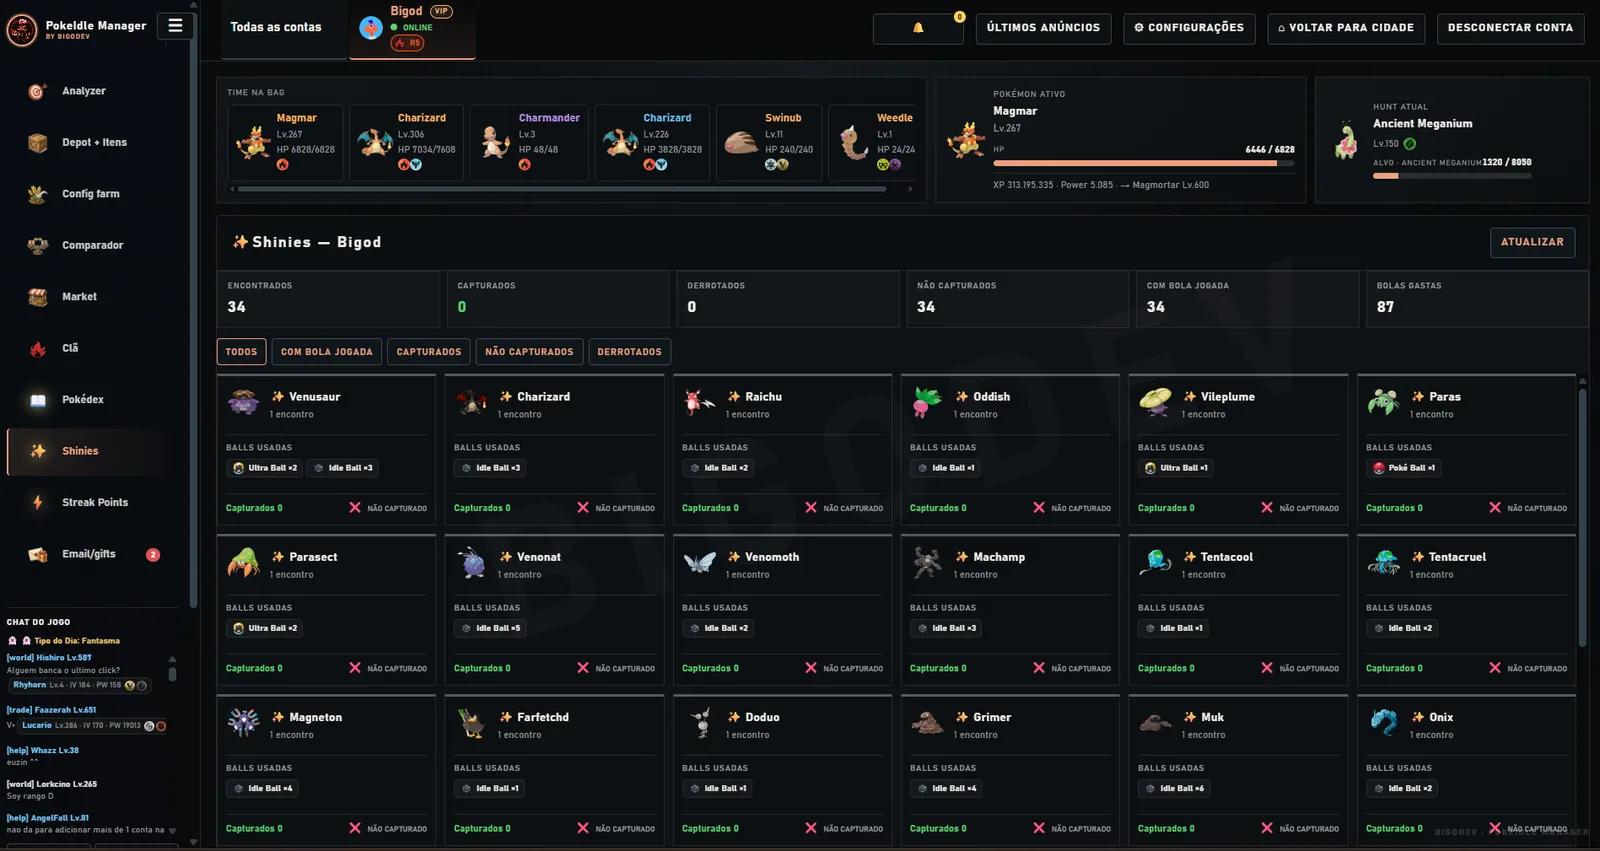Toggle the hamburger menu button

(175, 26)
